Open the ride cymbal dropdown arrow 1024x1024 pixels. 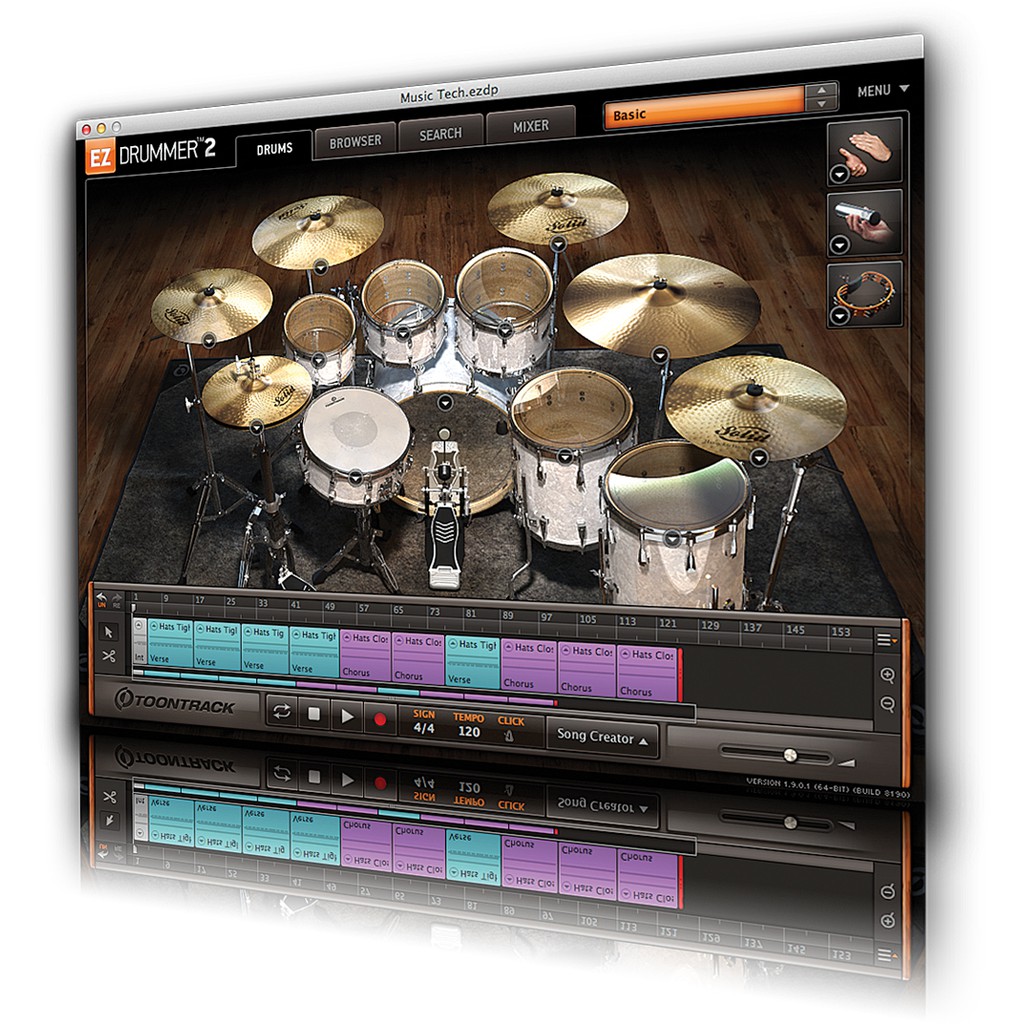click(x=660, y=355)
